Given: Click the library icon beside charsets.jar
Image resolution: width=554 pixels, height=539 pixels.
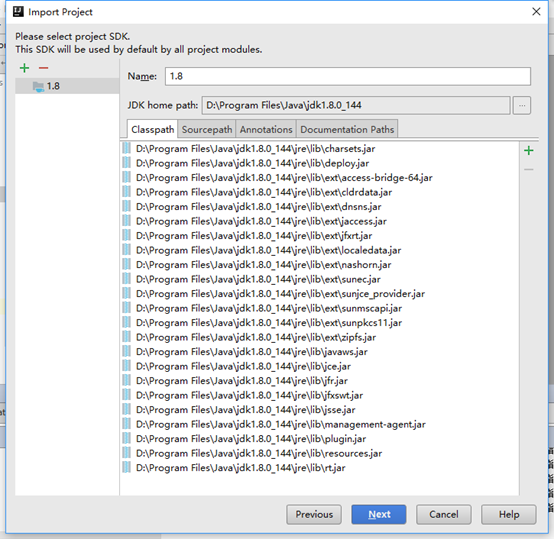Looking at the screenshot, I should pyautogui.click(x=126, y=148).
